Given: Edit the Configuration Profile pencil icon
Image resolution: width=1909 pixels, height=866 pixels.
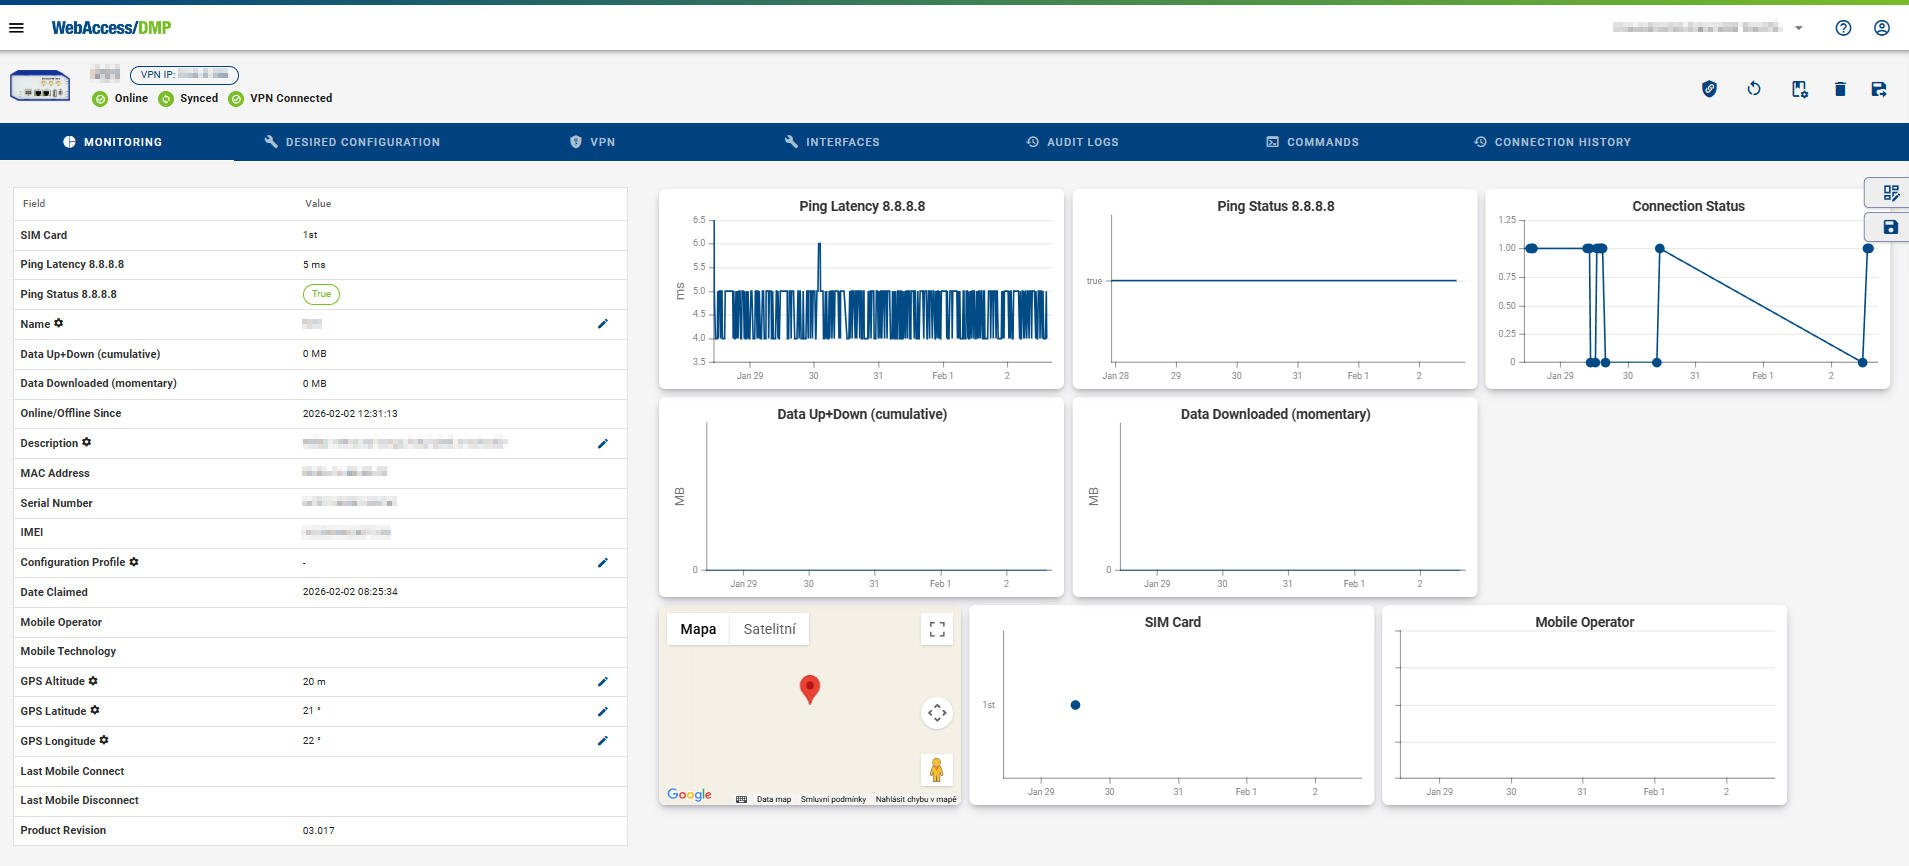Looking at the screenshot, I should [x=603, y=562].
